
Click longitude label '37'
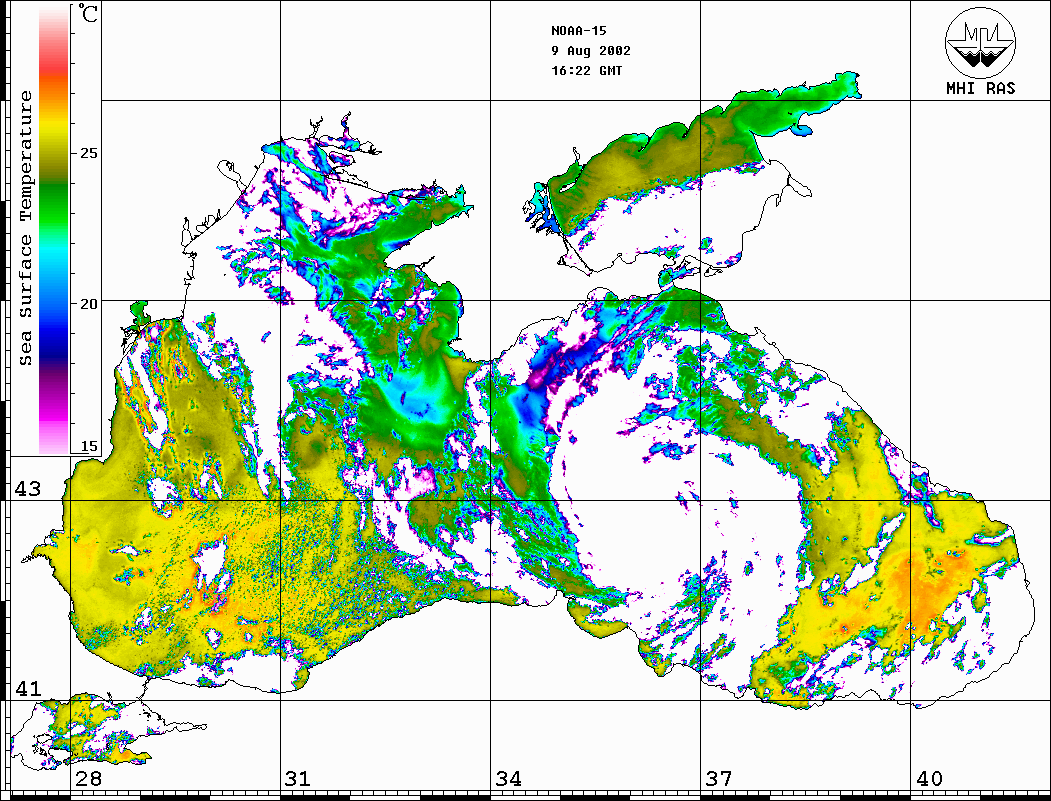719,779
